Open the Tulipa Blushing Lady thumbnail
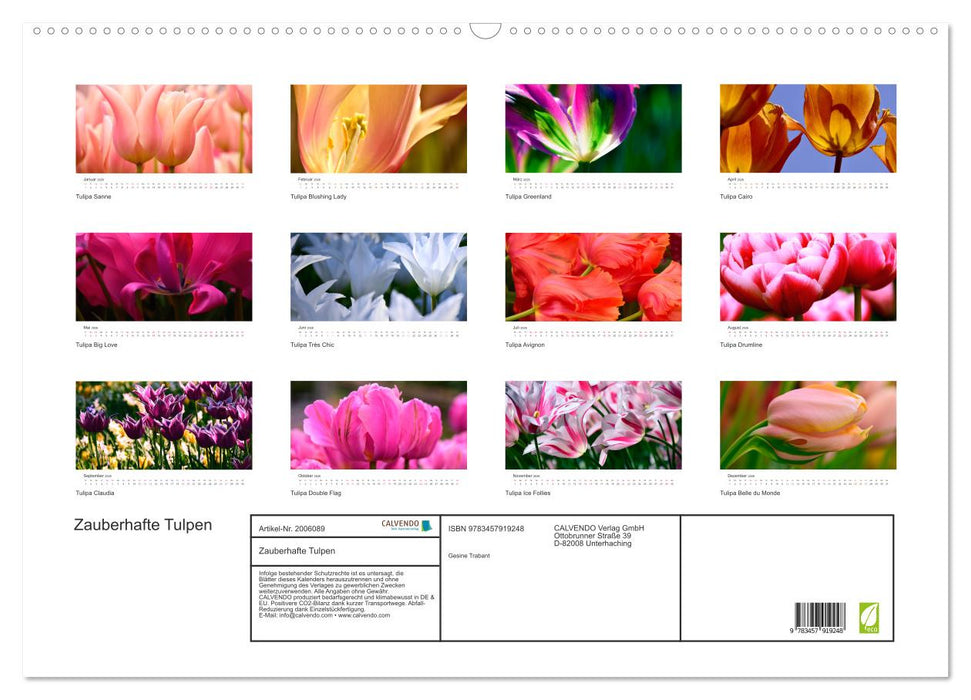 [x=378, y=128]
